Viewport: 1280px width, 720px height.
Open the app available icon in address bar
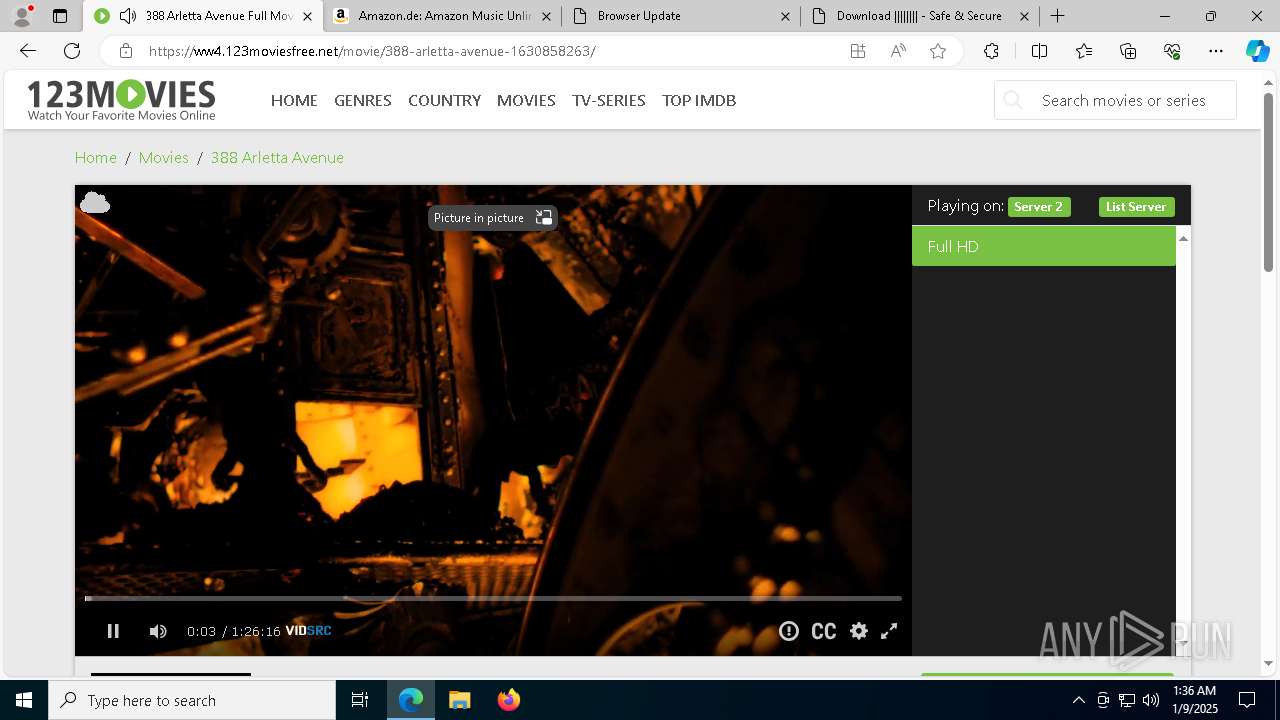(858, 51)
